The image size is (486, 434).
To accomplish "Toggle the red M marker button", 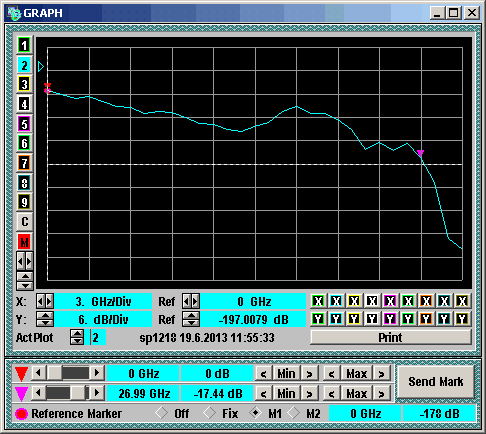I will (x=24, y=242).
